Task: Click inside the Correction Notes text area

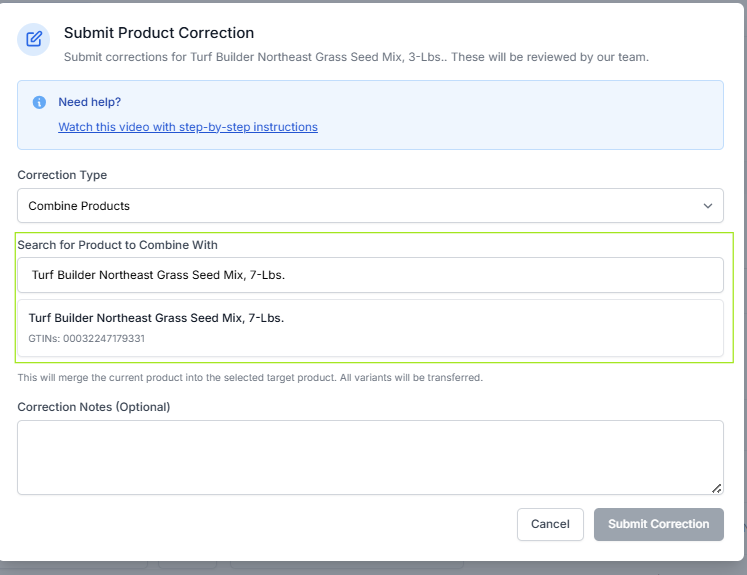Action: tap(370, 457)
